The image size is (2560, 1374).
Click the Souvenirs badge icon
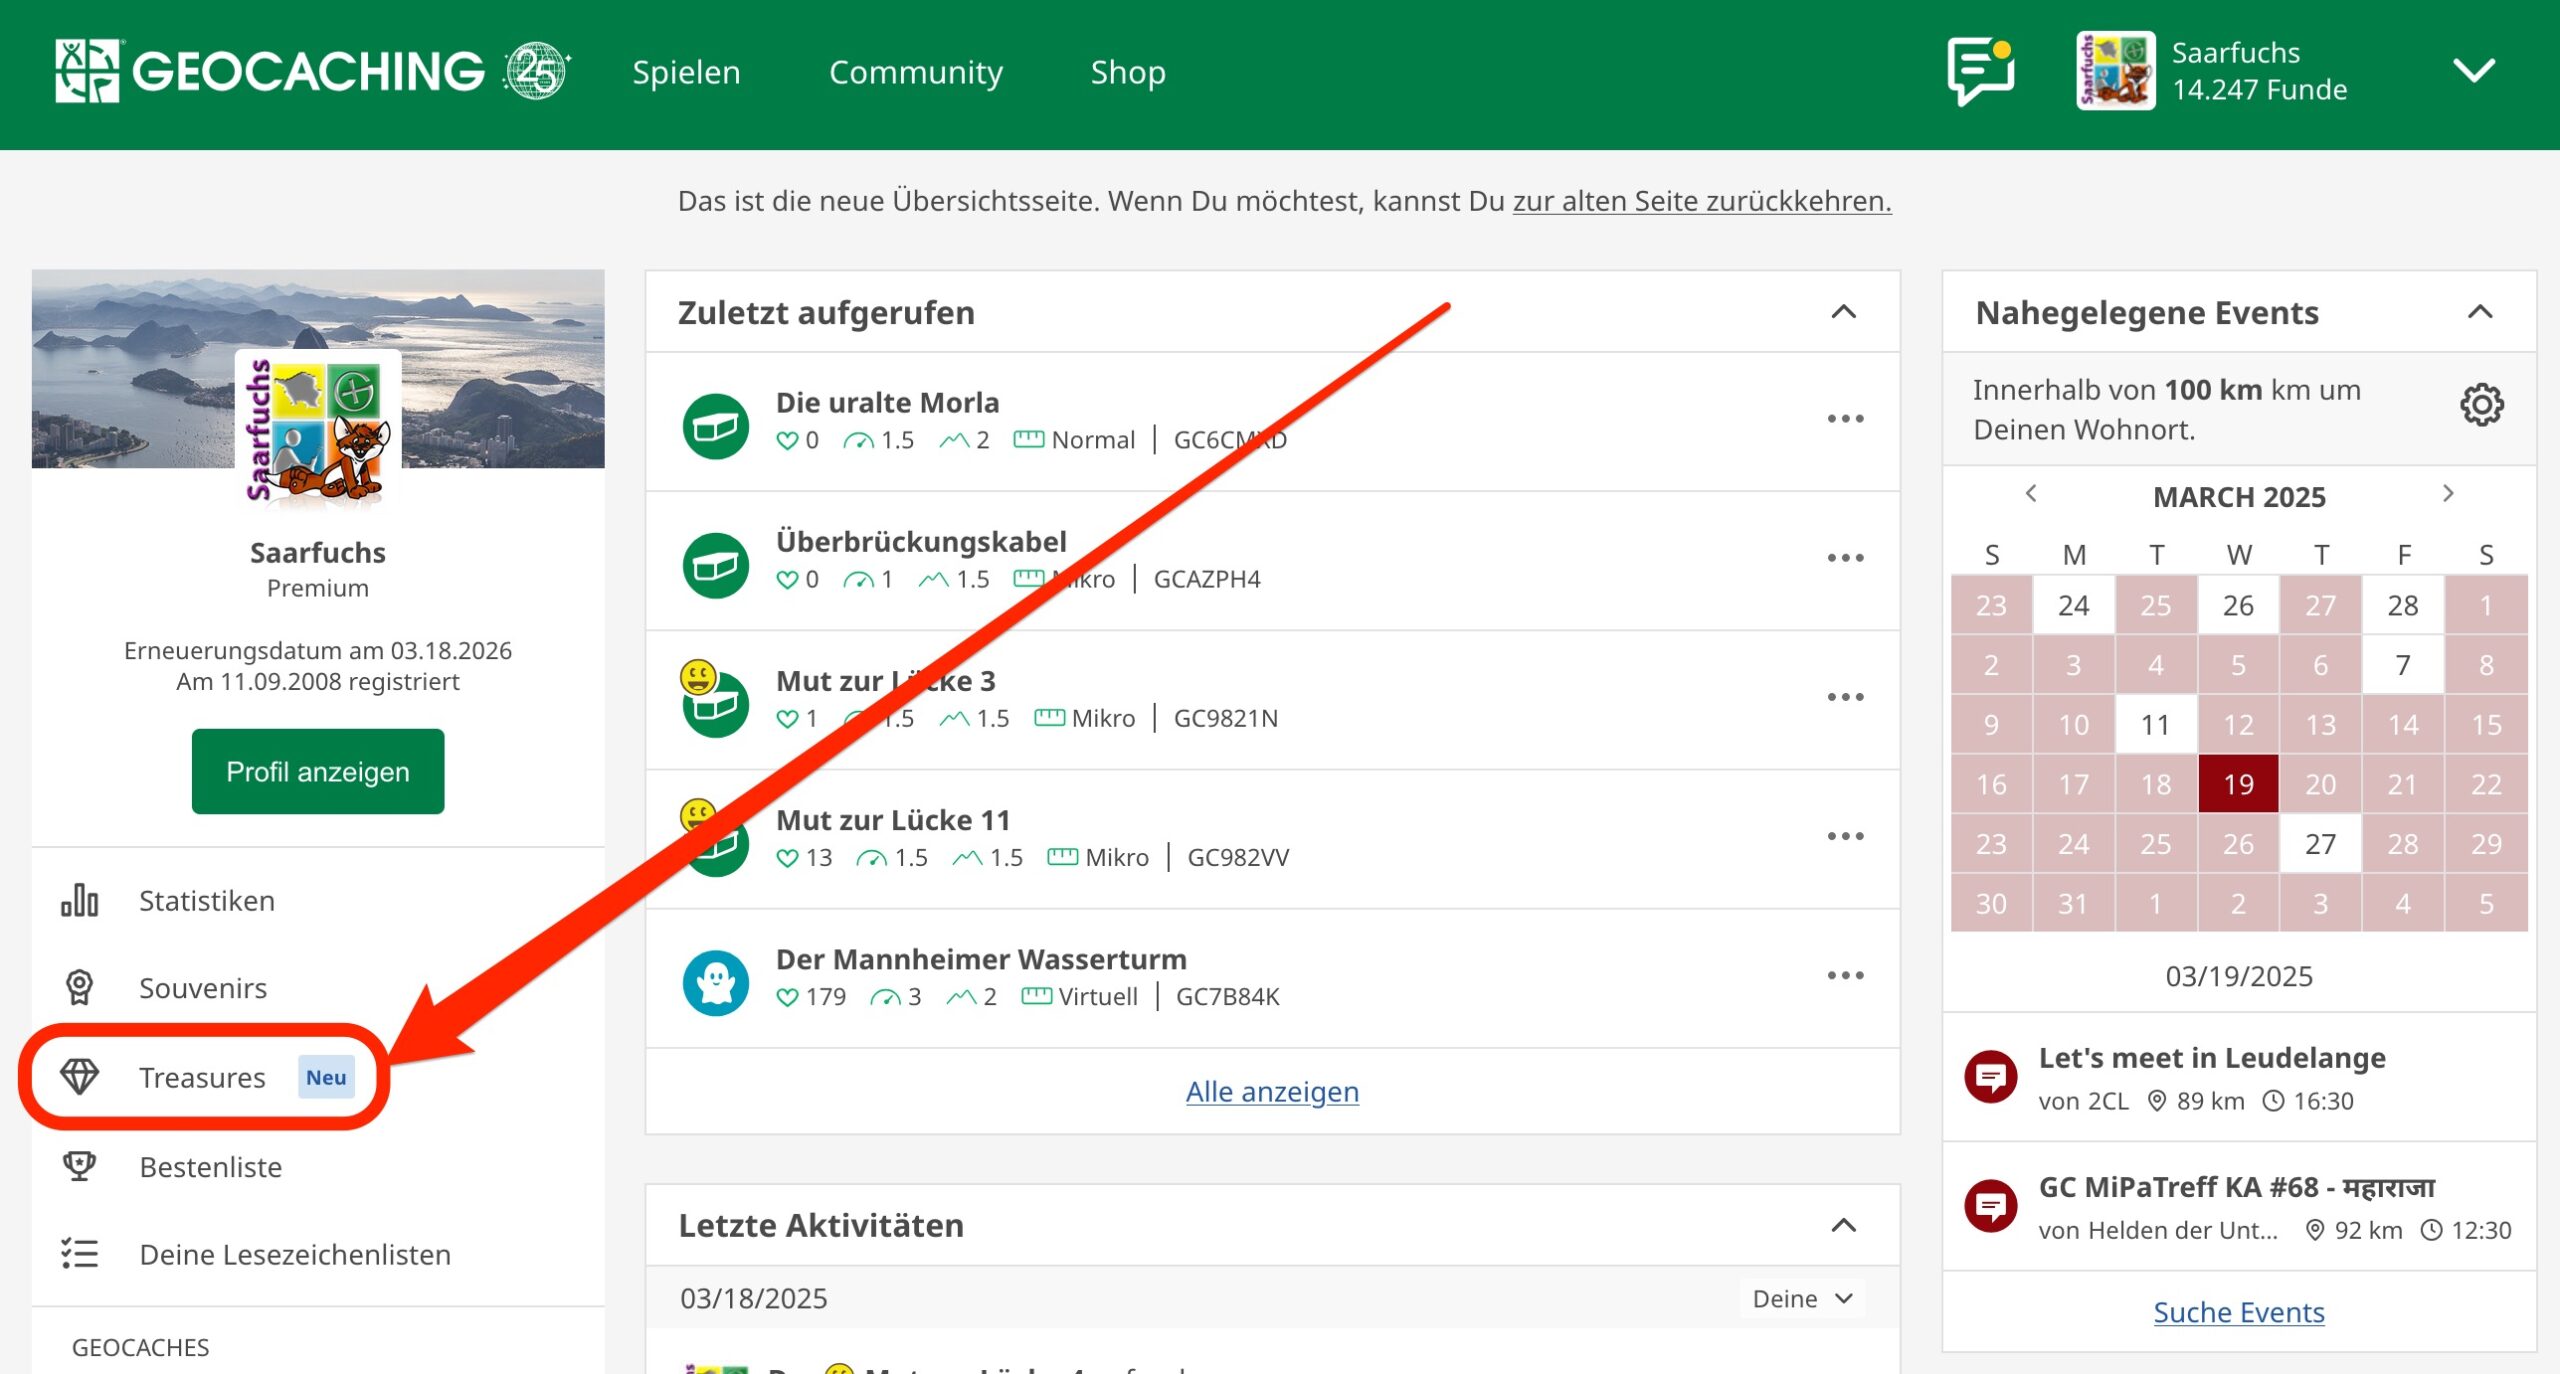coord(79,987)
